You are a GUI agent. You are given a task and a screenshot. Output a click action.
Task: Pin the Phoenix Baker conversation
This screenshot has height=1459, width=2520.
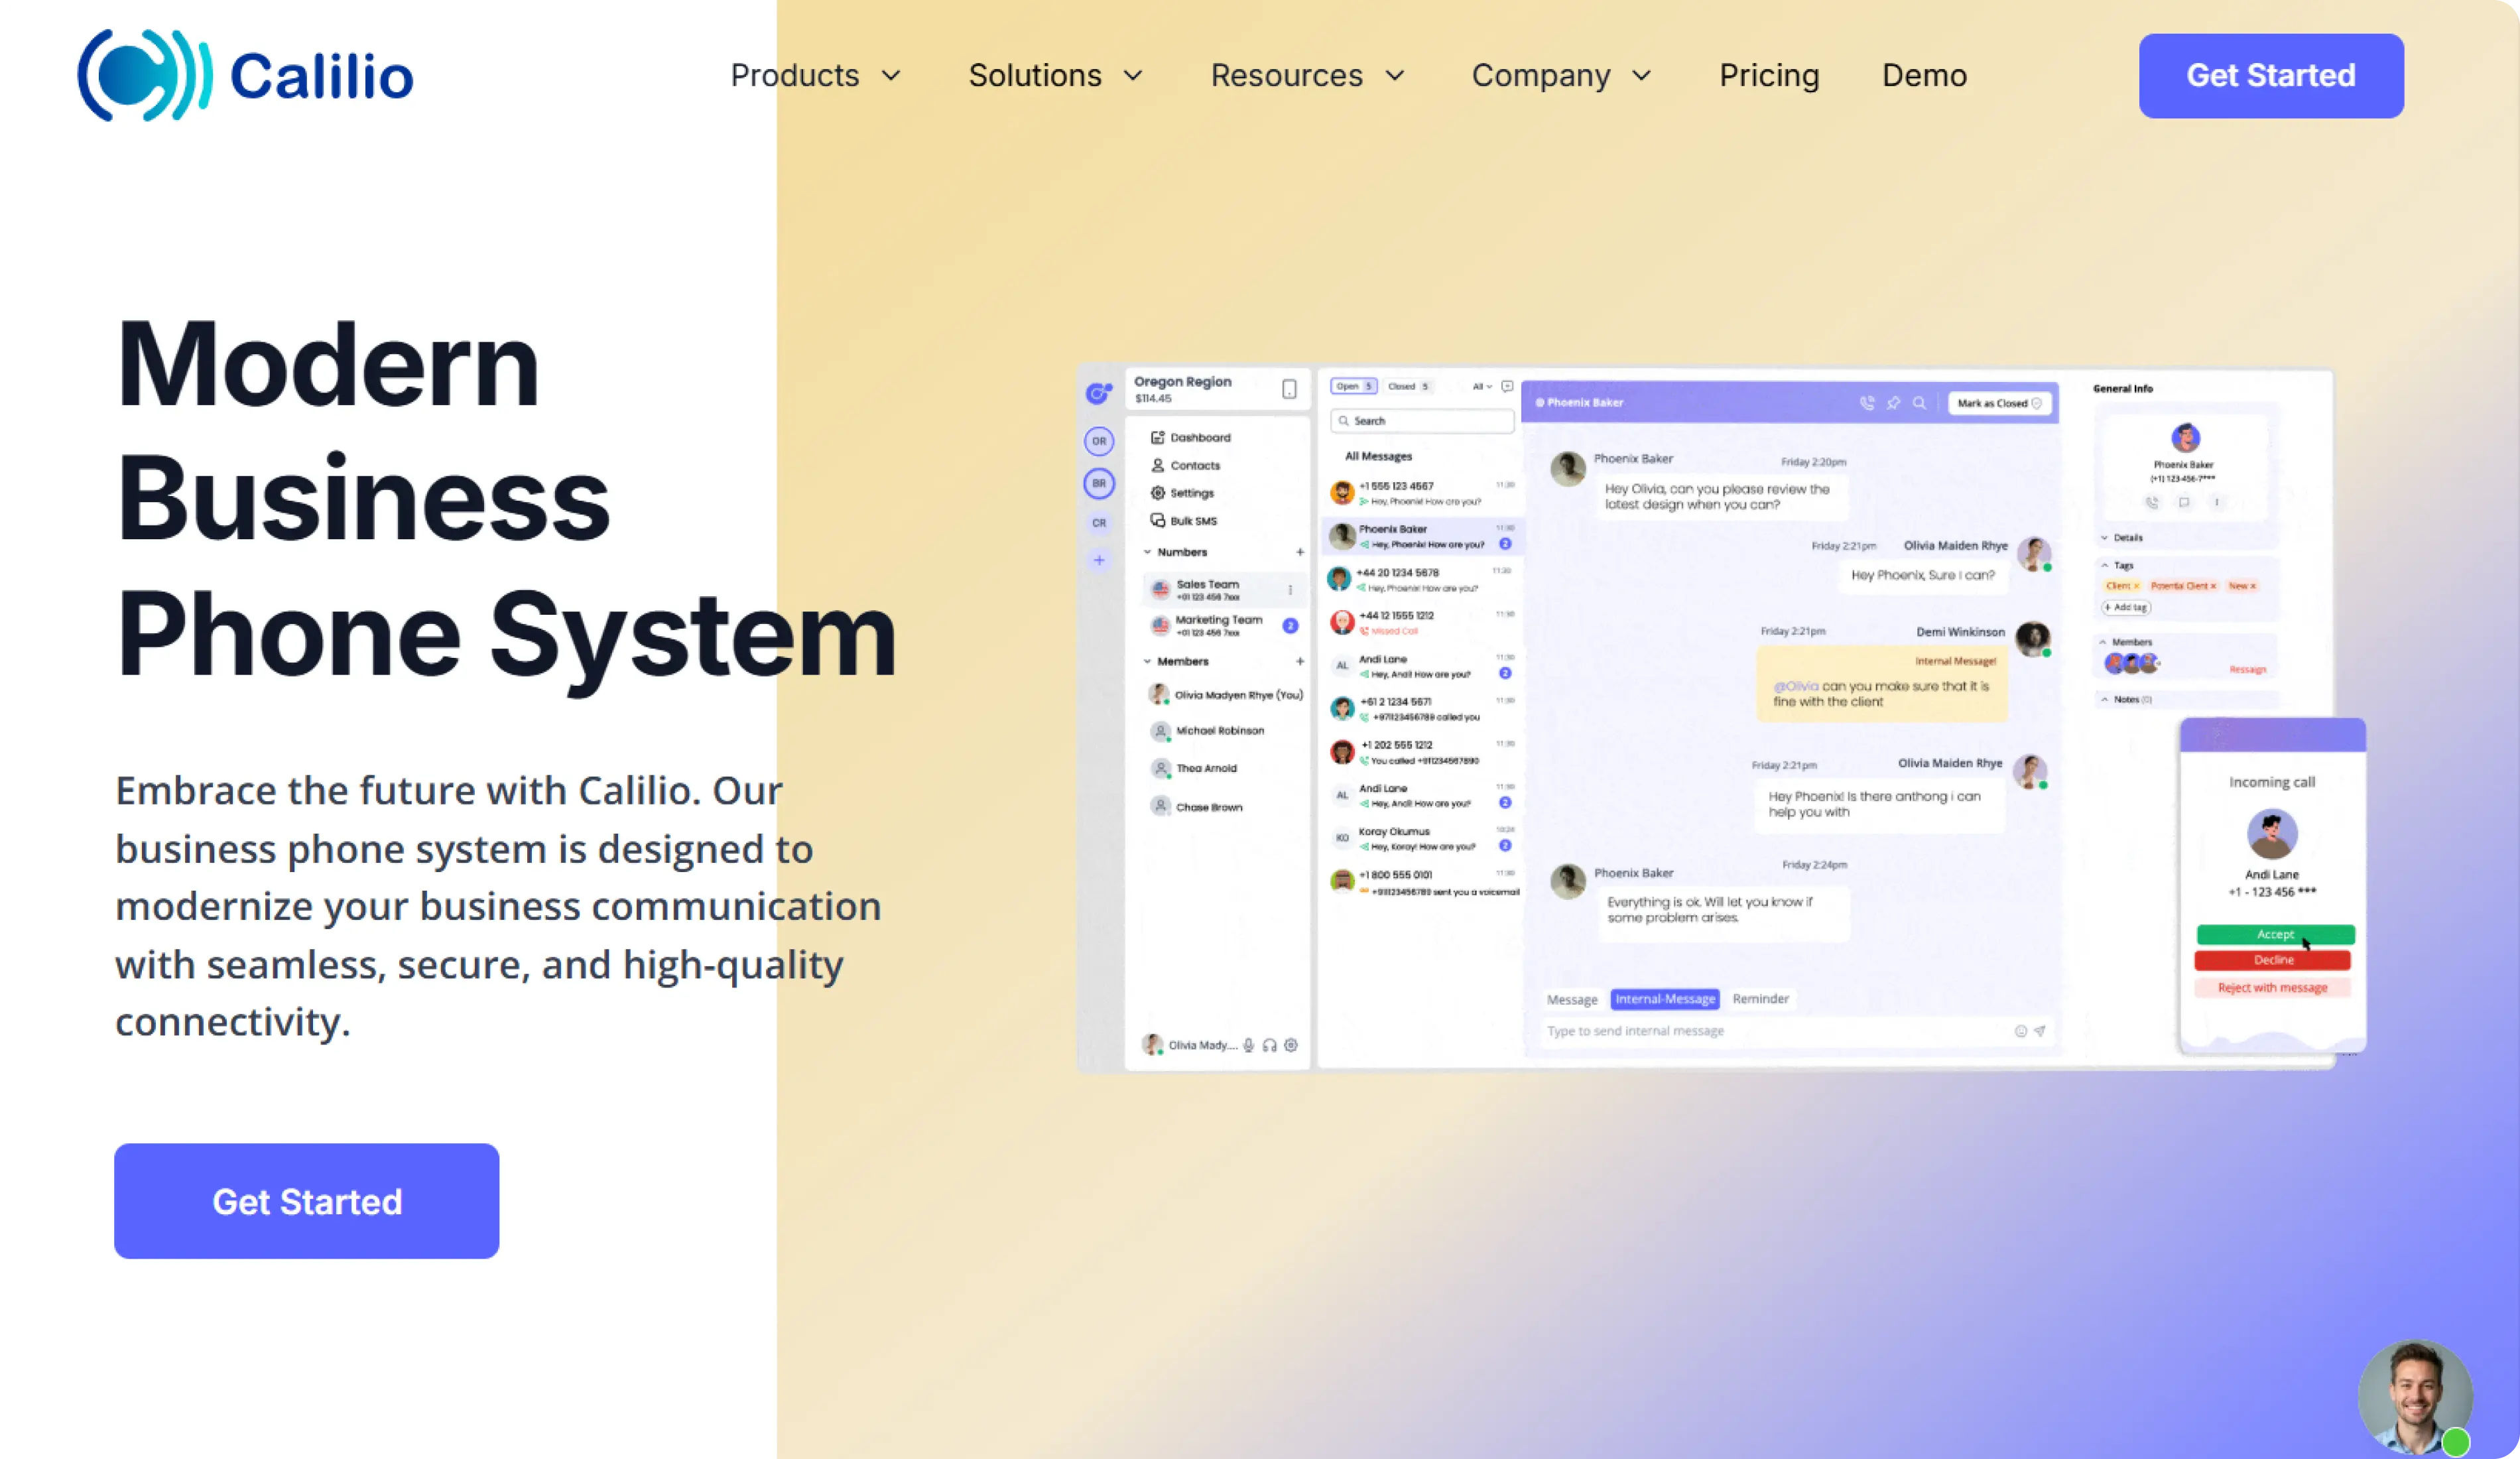coord(1893,403)
